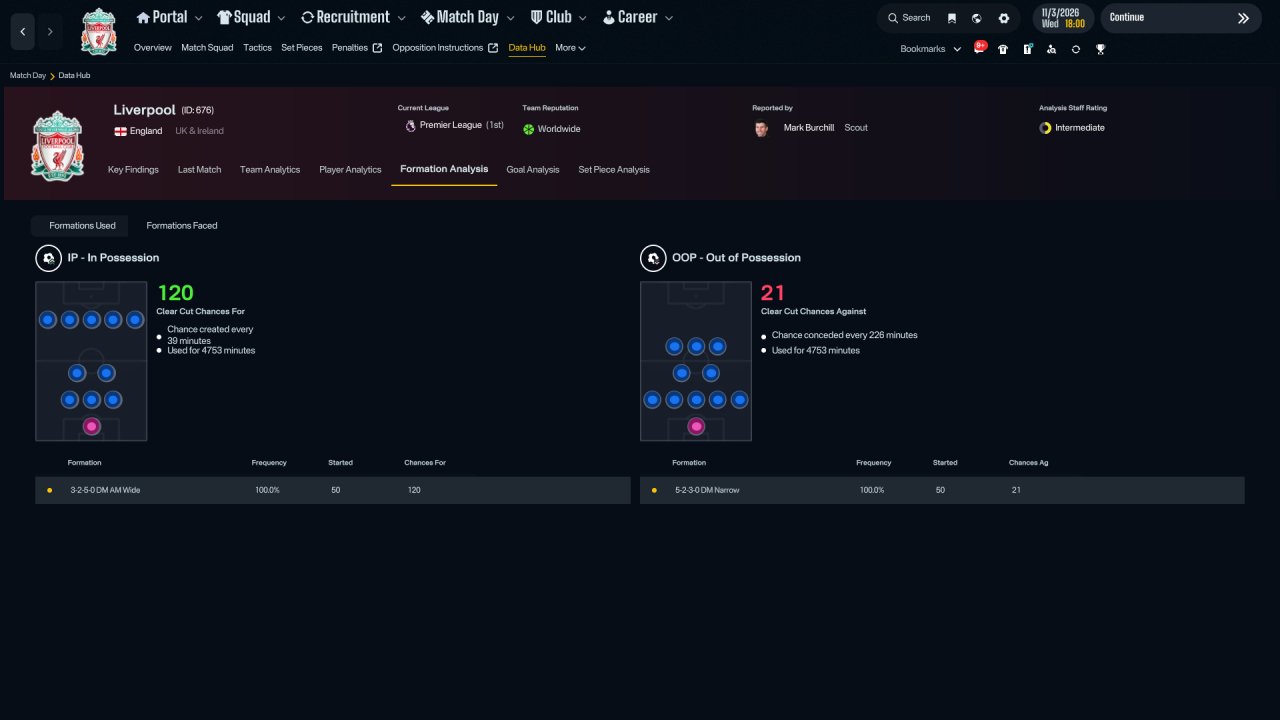This screenshot has height=720, width=1280.
Task: Go to the Overview submenu item
Action: click(152, 48)
